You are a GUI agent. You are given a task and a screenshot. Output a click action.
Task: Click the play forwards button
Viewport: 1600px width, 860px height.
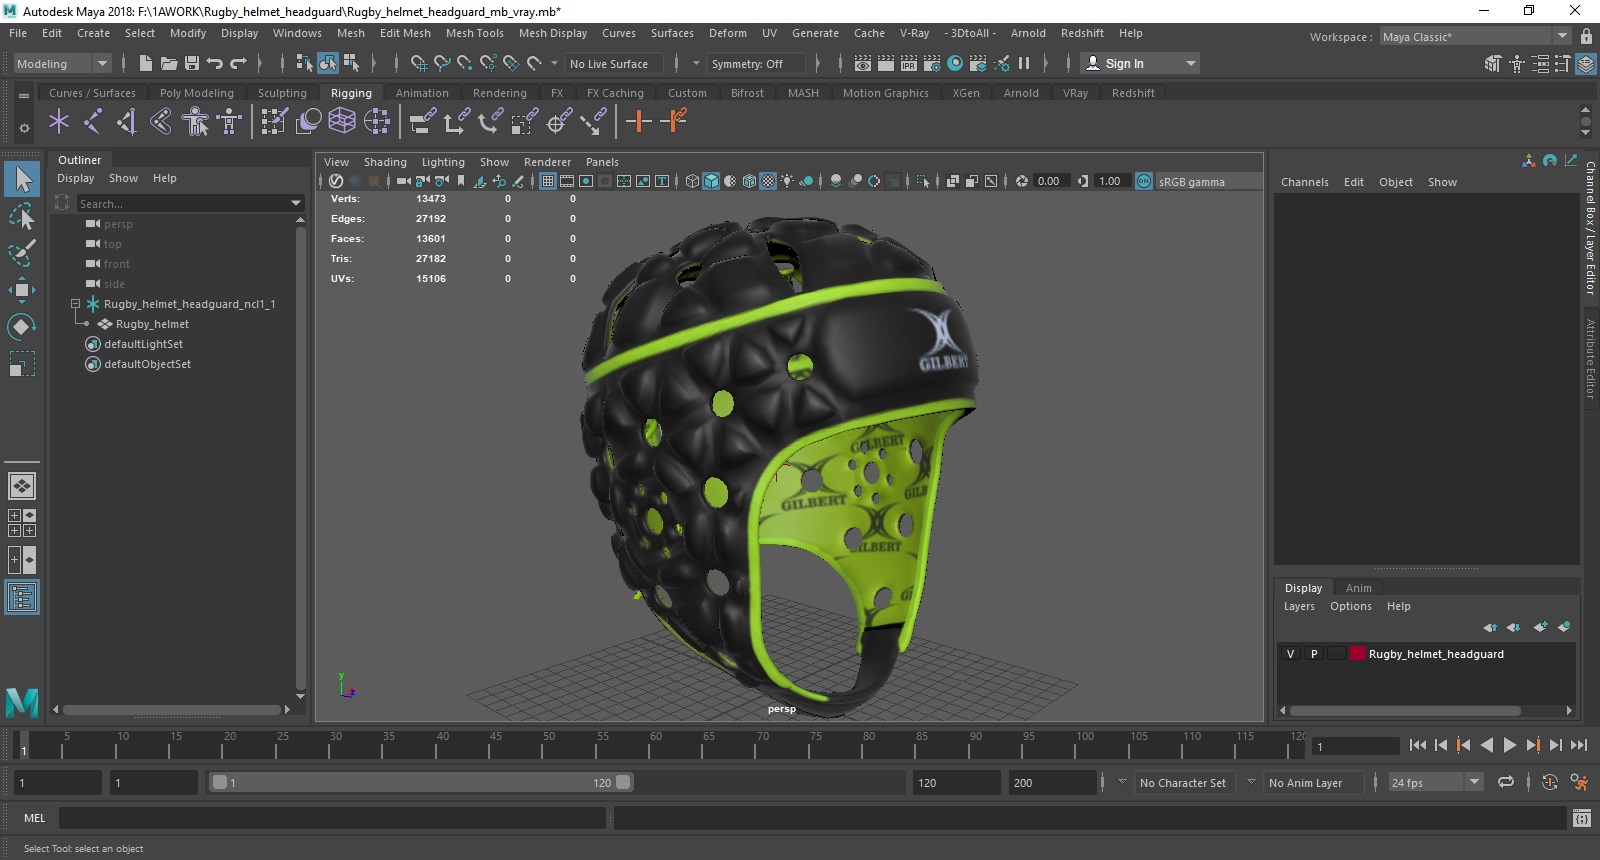[1510, 745]
